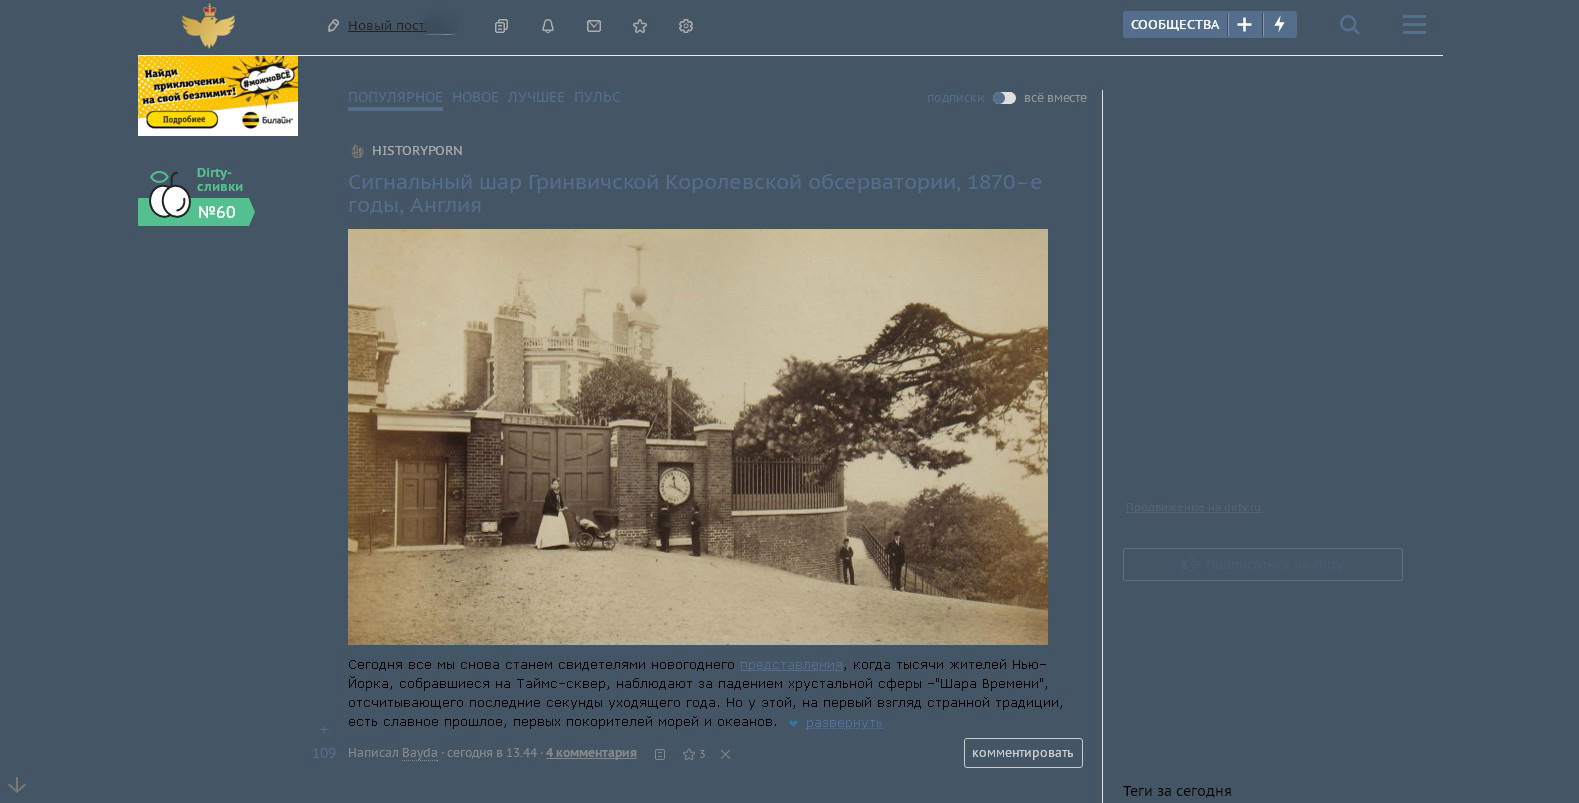This screenshot has width=1579, height=803.
Task: Hide the post with the X icon
Action: 726,754
